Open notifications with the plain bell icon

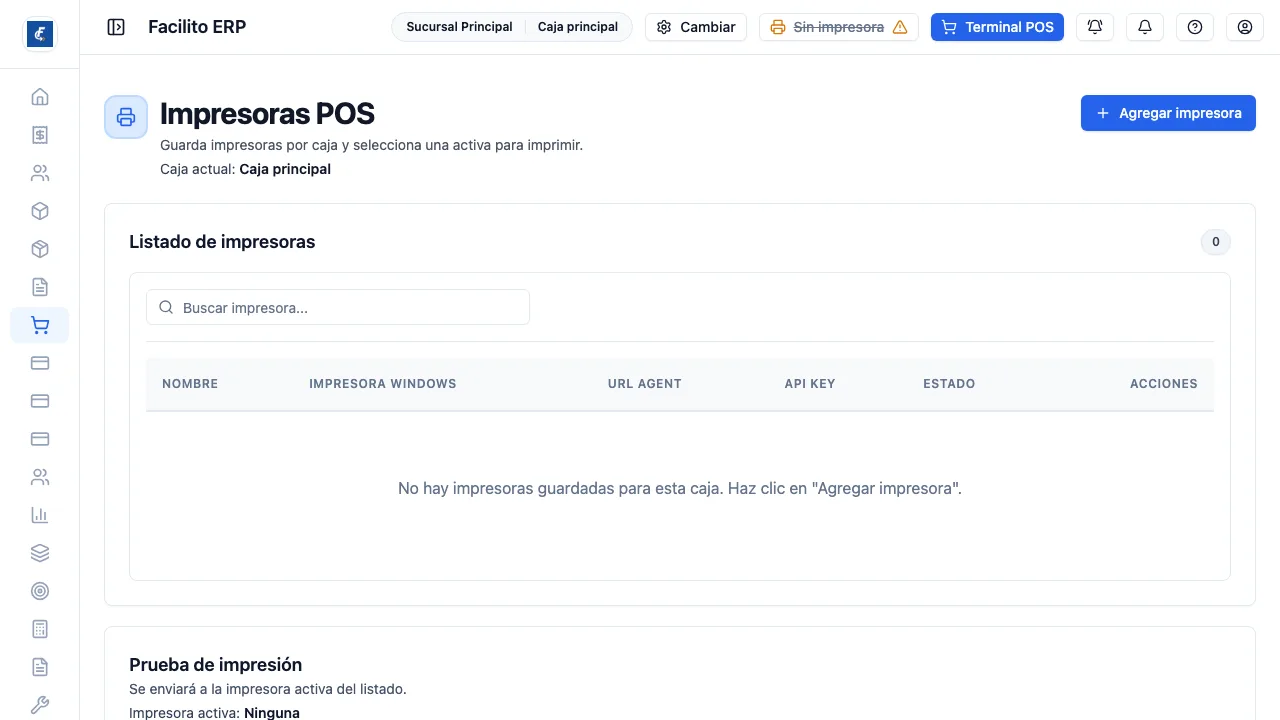pos(1145,27)
